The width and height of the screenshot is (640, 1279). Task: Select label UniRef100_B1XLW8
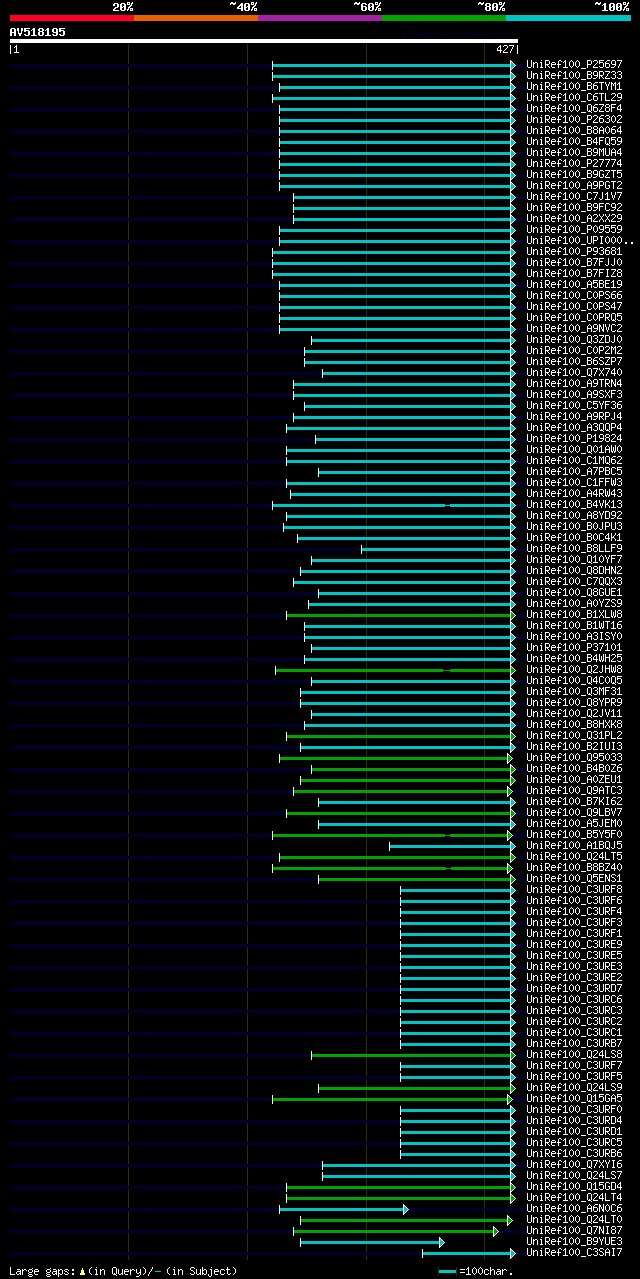[x=574, y=614]
